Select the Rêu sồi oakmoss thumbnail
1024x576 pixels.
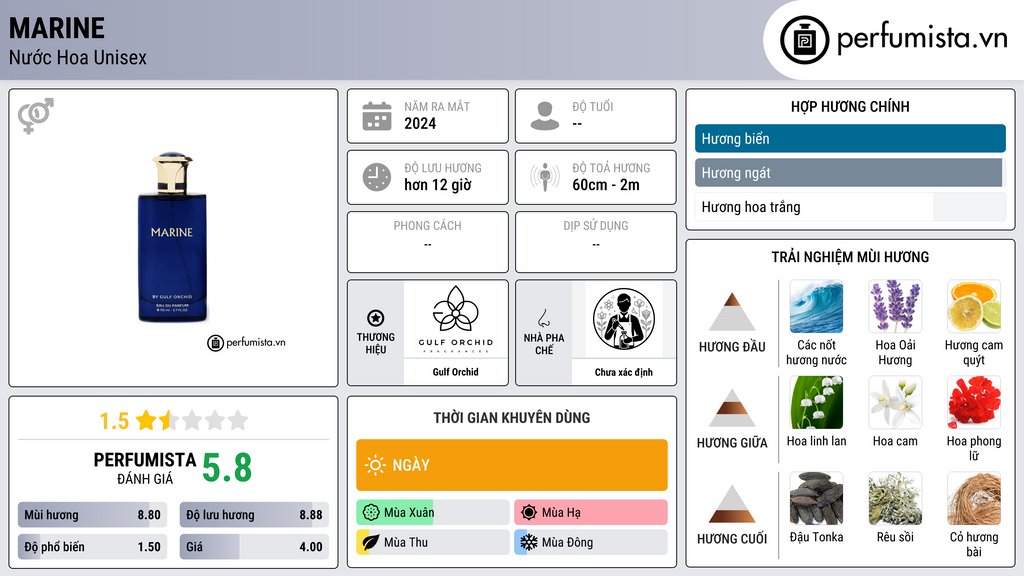[x=895, y=498]
